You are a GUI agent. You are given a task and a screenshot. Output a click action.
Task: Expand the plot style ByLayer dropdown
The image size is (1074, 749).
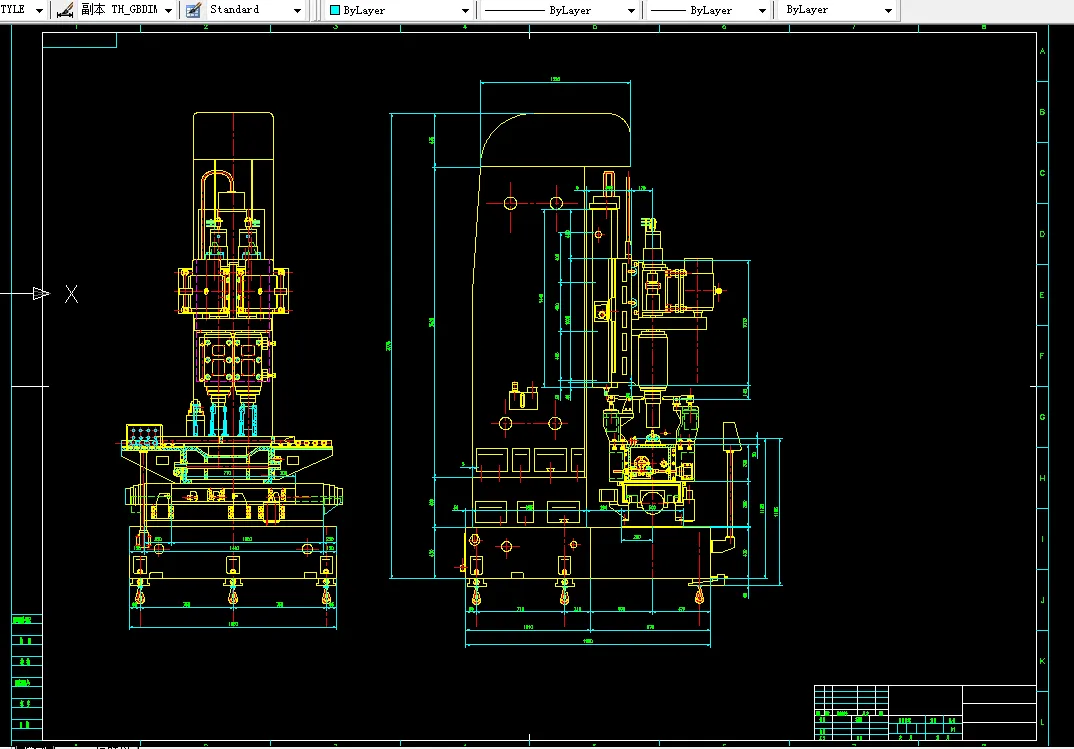coord(888,10)
